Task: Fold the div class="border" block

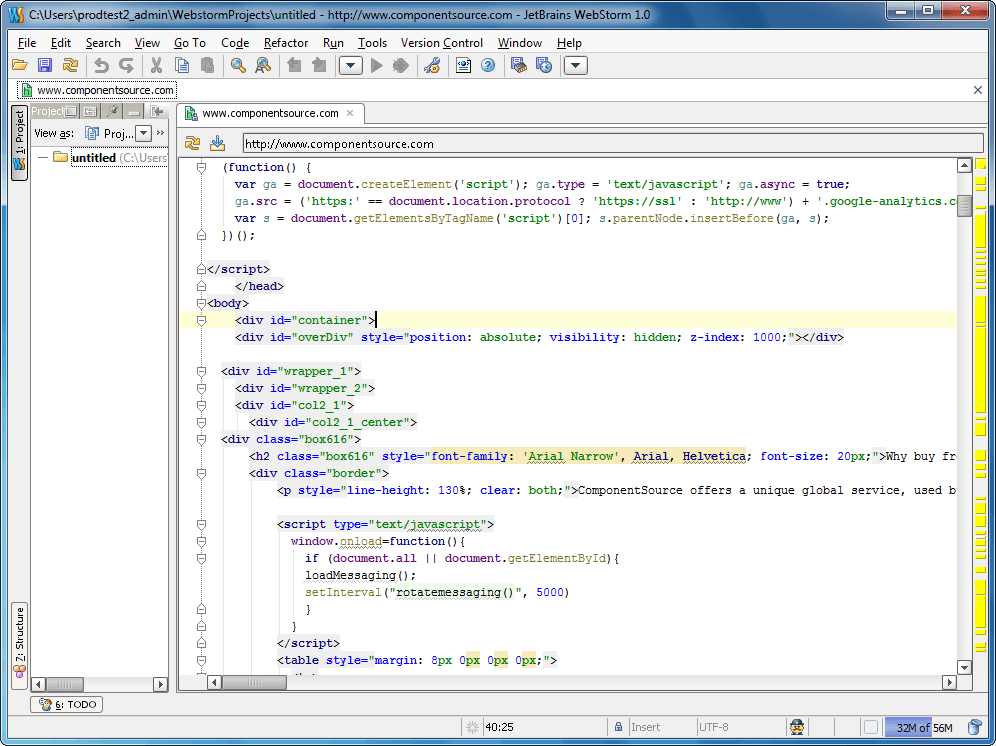Action: [x=201, y=474]
